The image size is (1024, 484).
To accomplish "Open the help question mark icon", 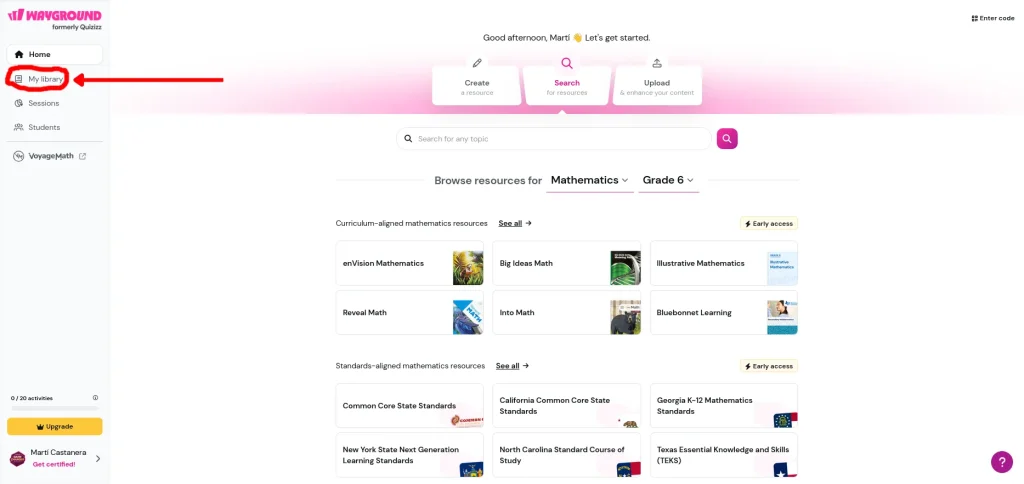I will [1001, 461].
